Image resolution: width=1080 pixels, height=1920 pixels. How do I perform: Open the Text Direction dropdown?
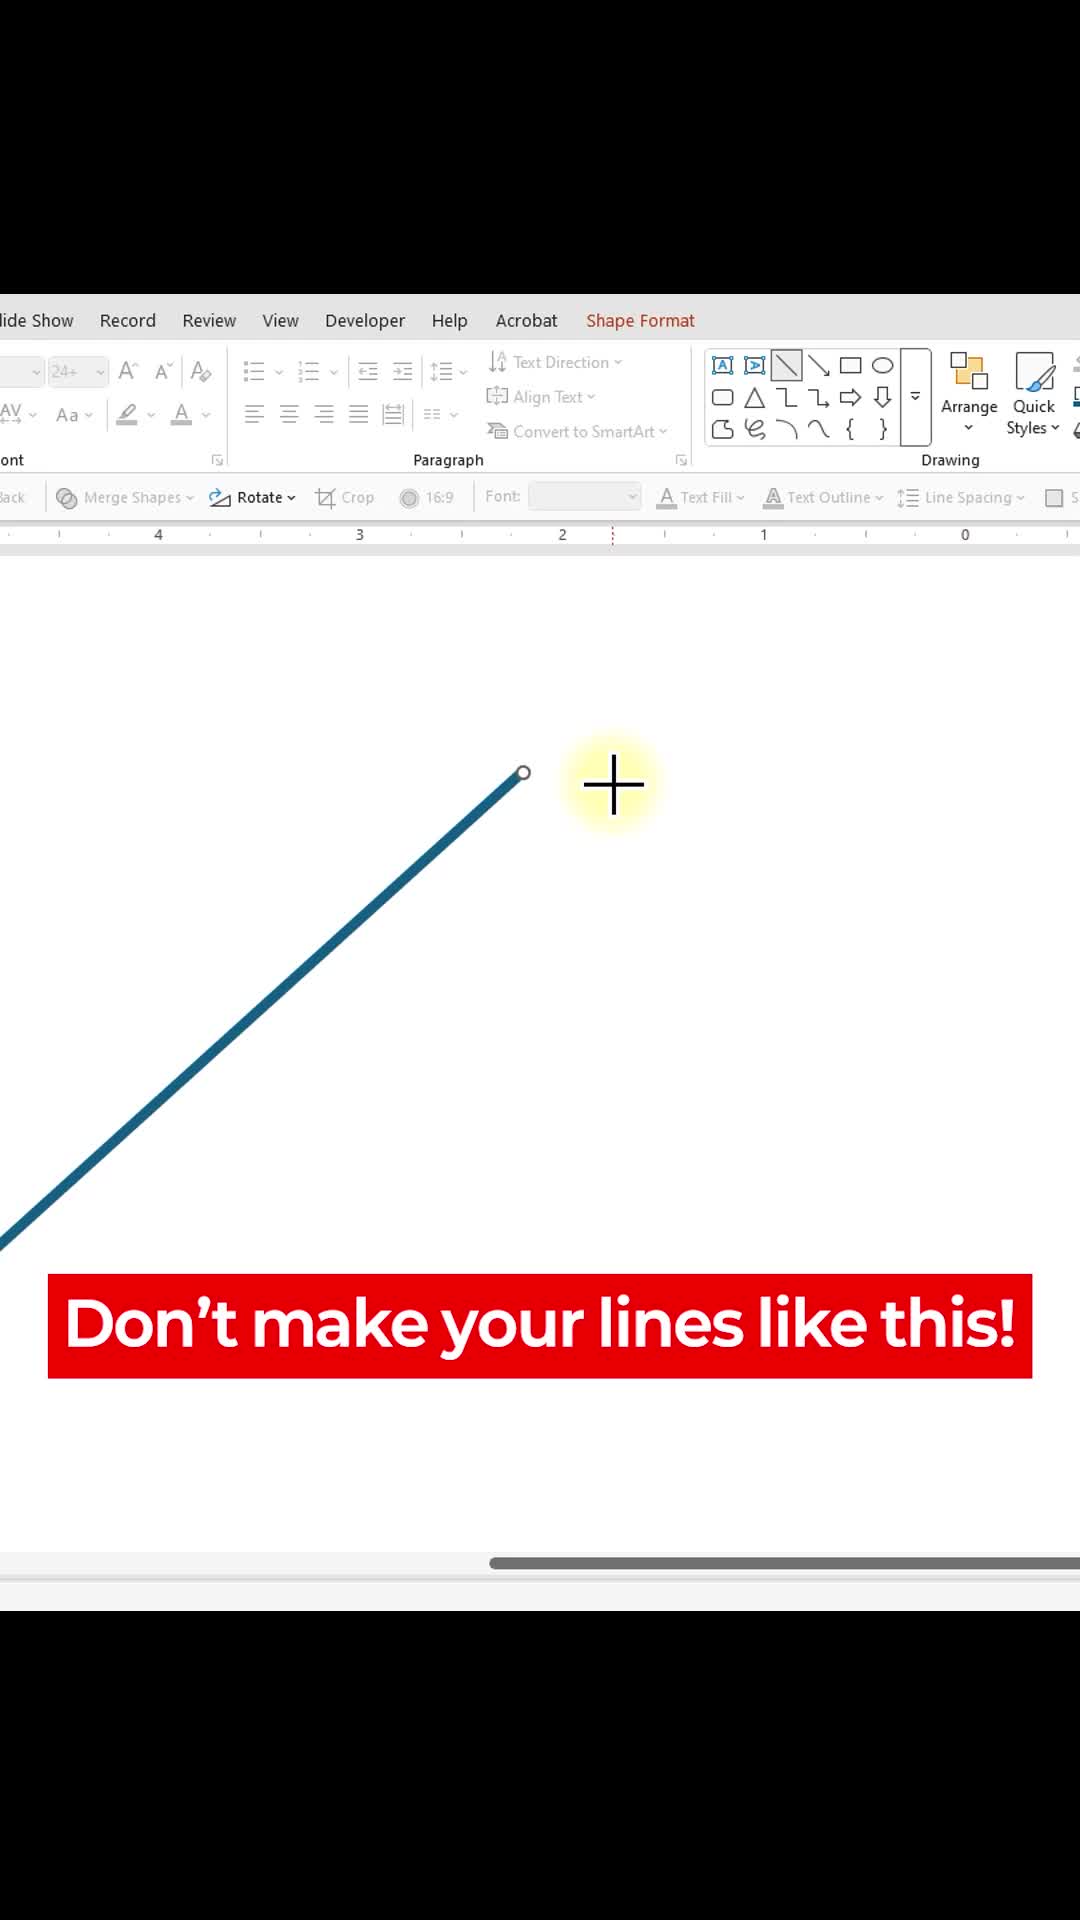[555, 362]
